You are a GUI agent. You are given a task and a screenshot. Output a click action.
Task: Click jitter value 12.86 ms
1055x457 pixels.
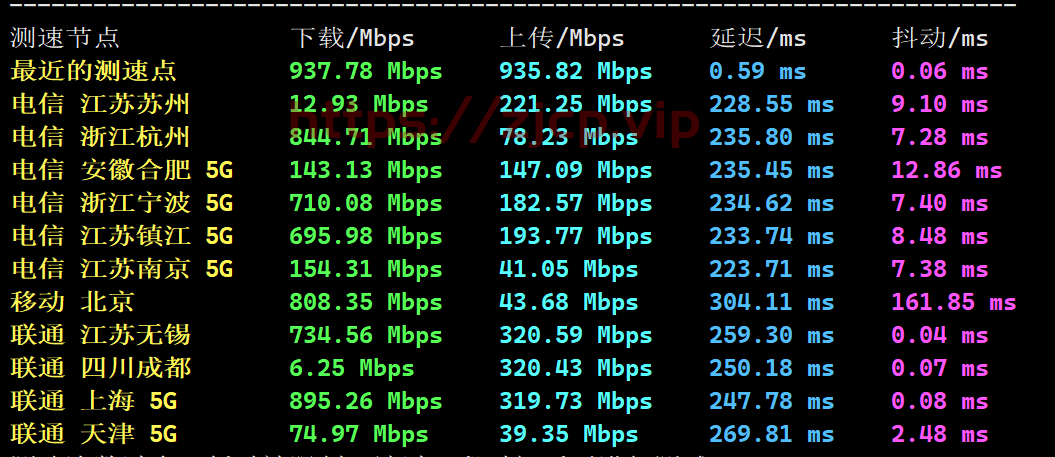(x=947, y=170)
